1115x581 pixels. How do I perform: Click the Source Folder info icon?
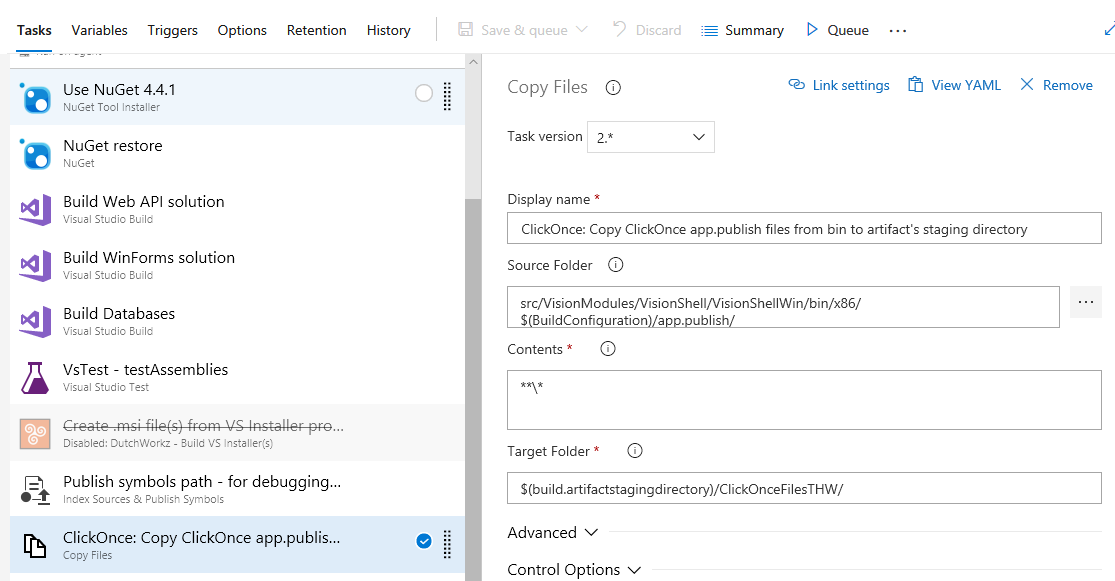(x=616, y=265)
